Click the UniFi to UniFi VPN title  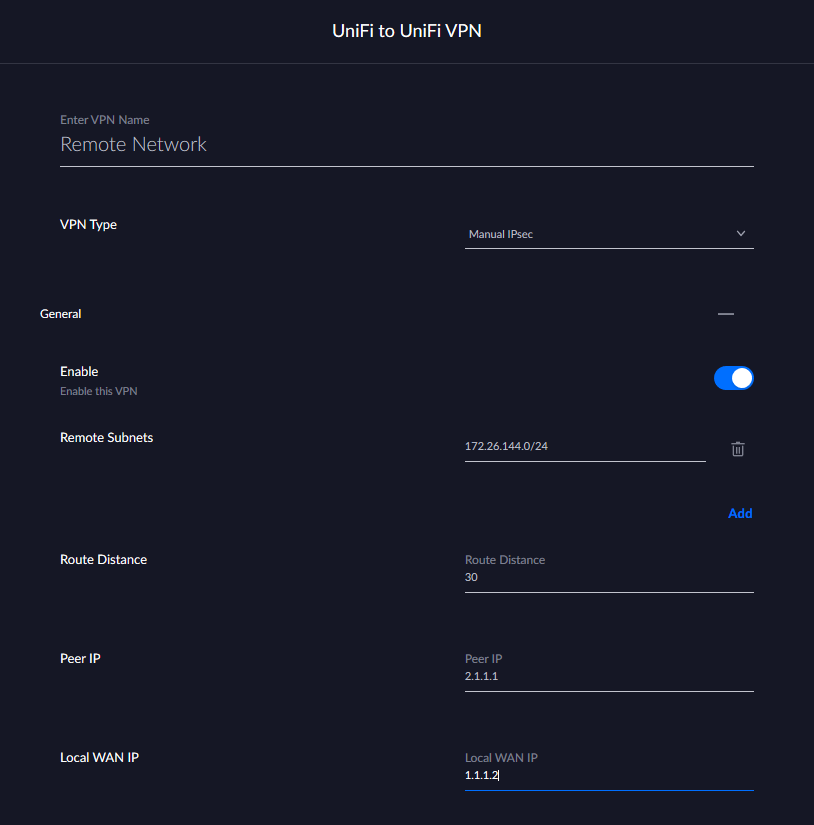[407, 31]
